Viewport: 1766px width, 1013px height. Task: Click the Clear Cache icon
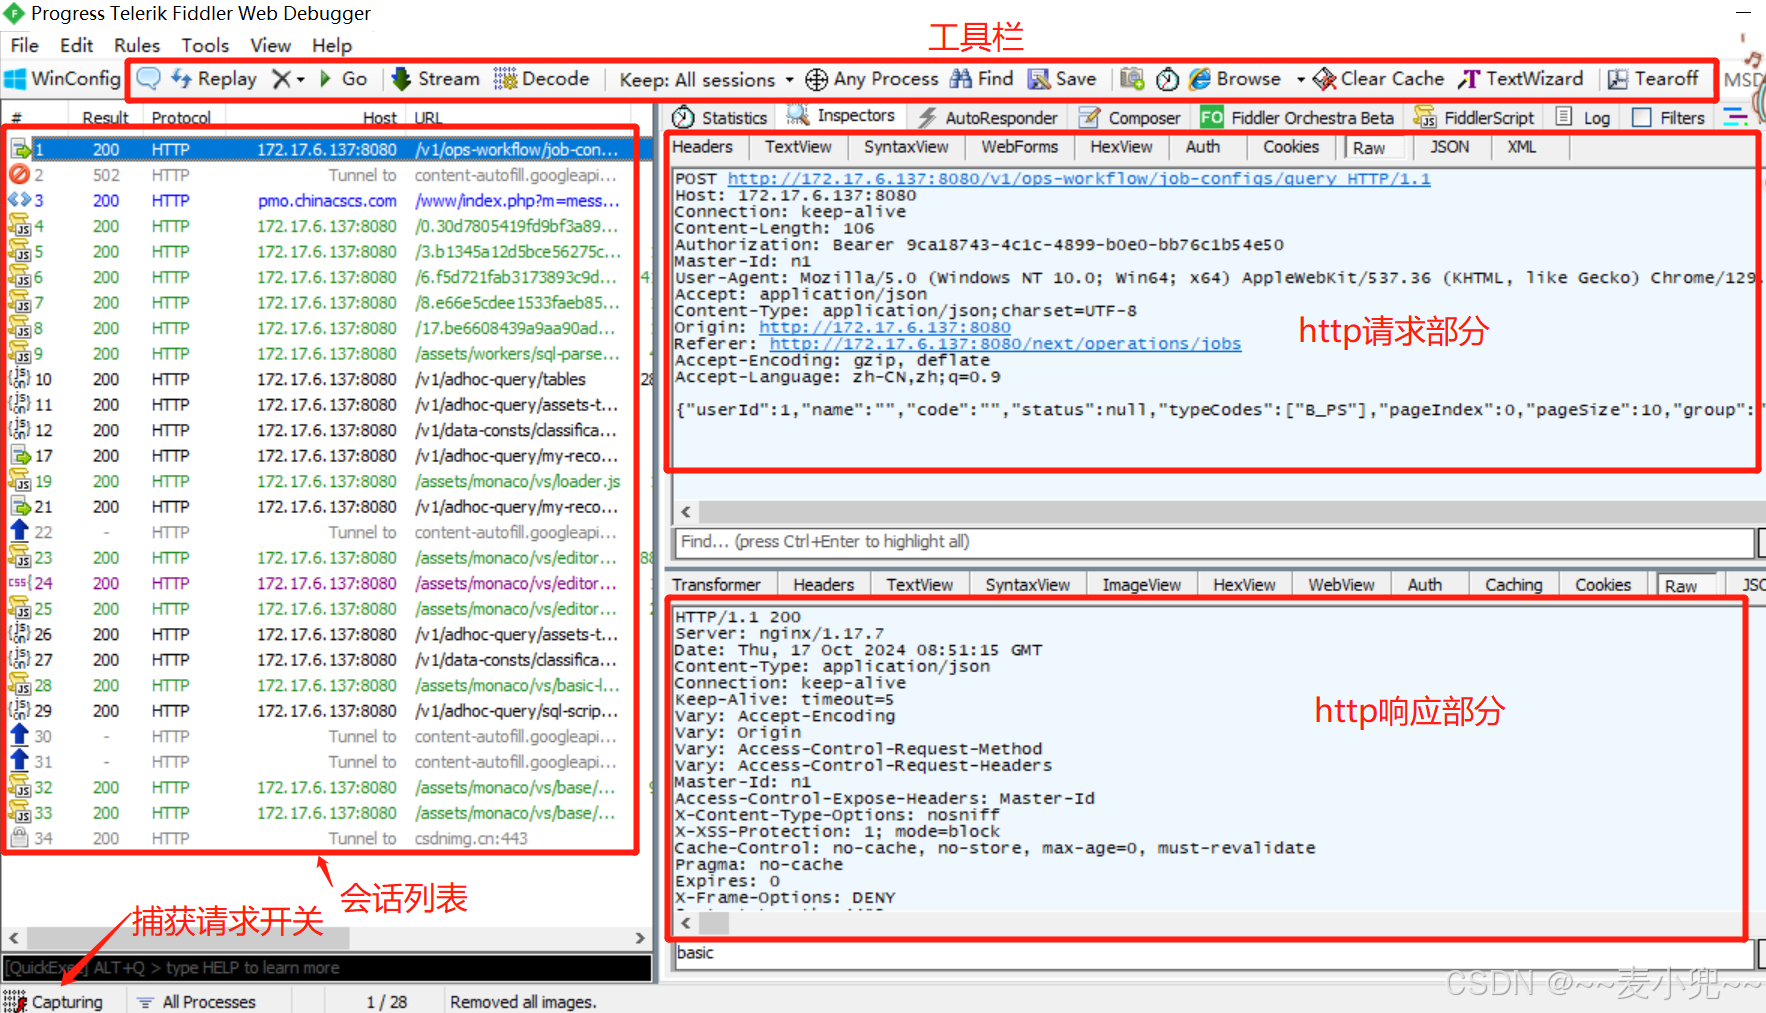click(1324, 79)
